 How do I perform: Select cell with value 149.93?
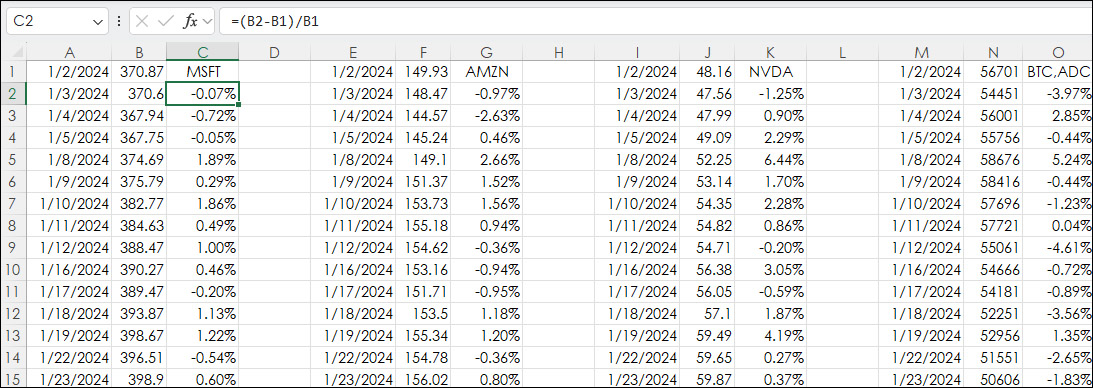(x=423, y=71)
